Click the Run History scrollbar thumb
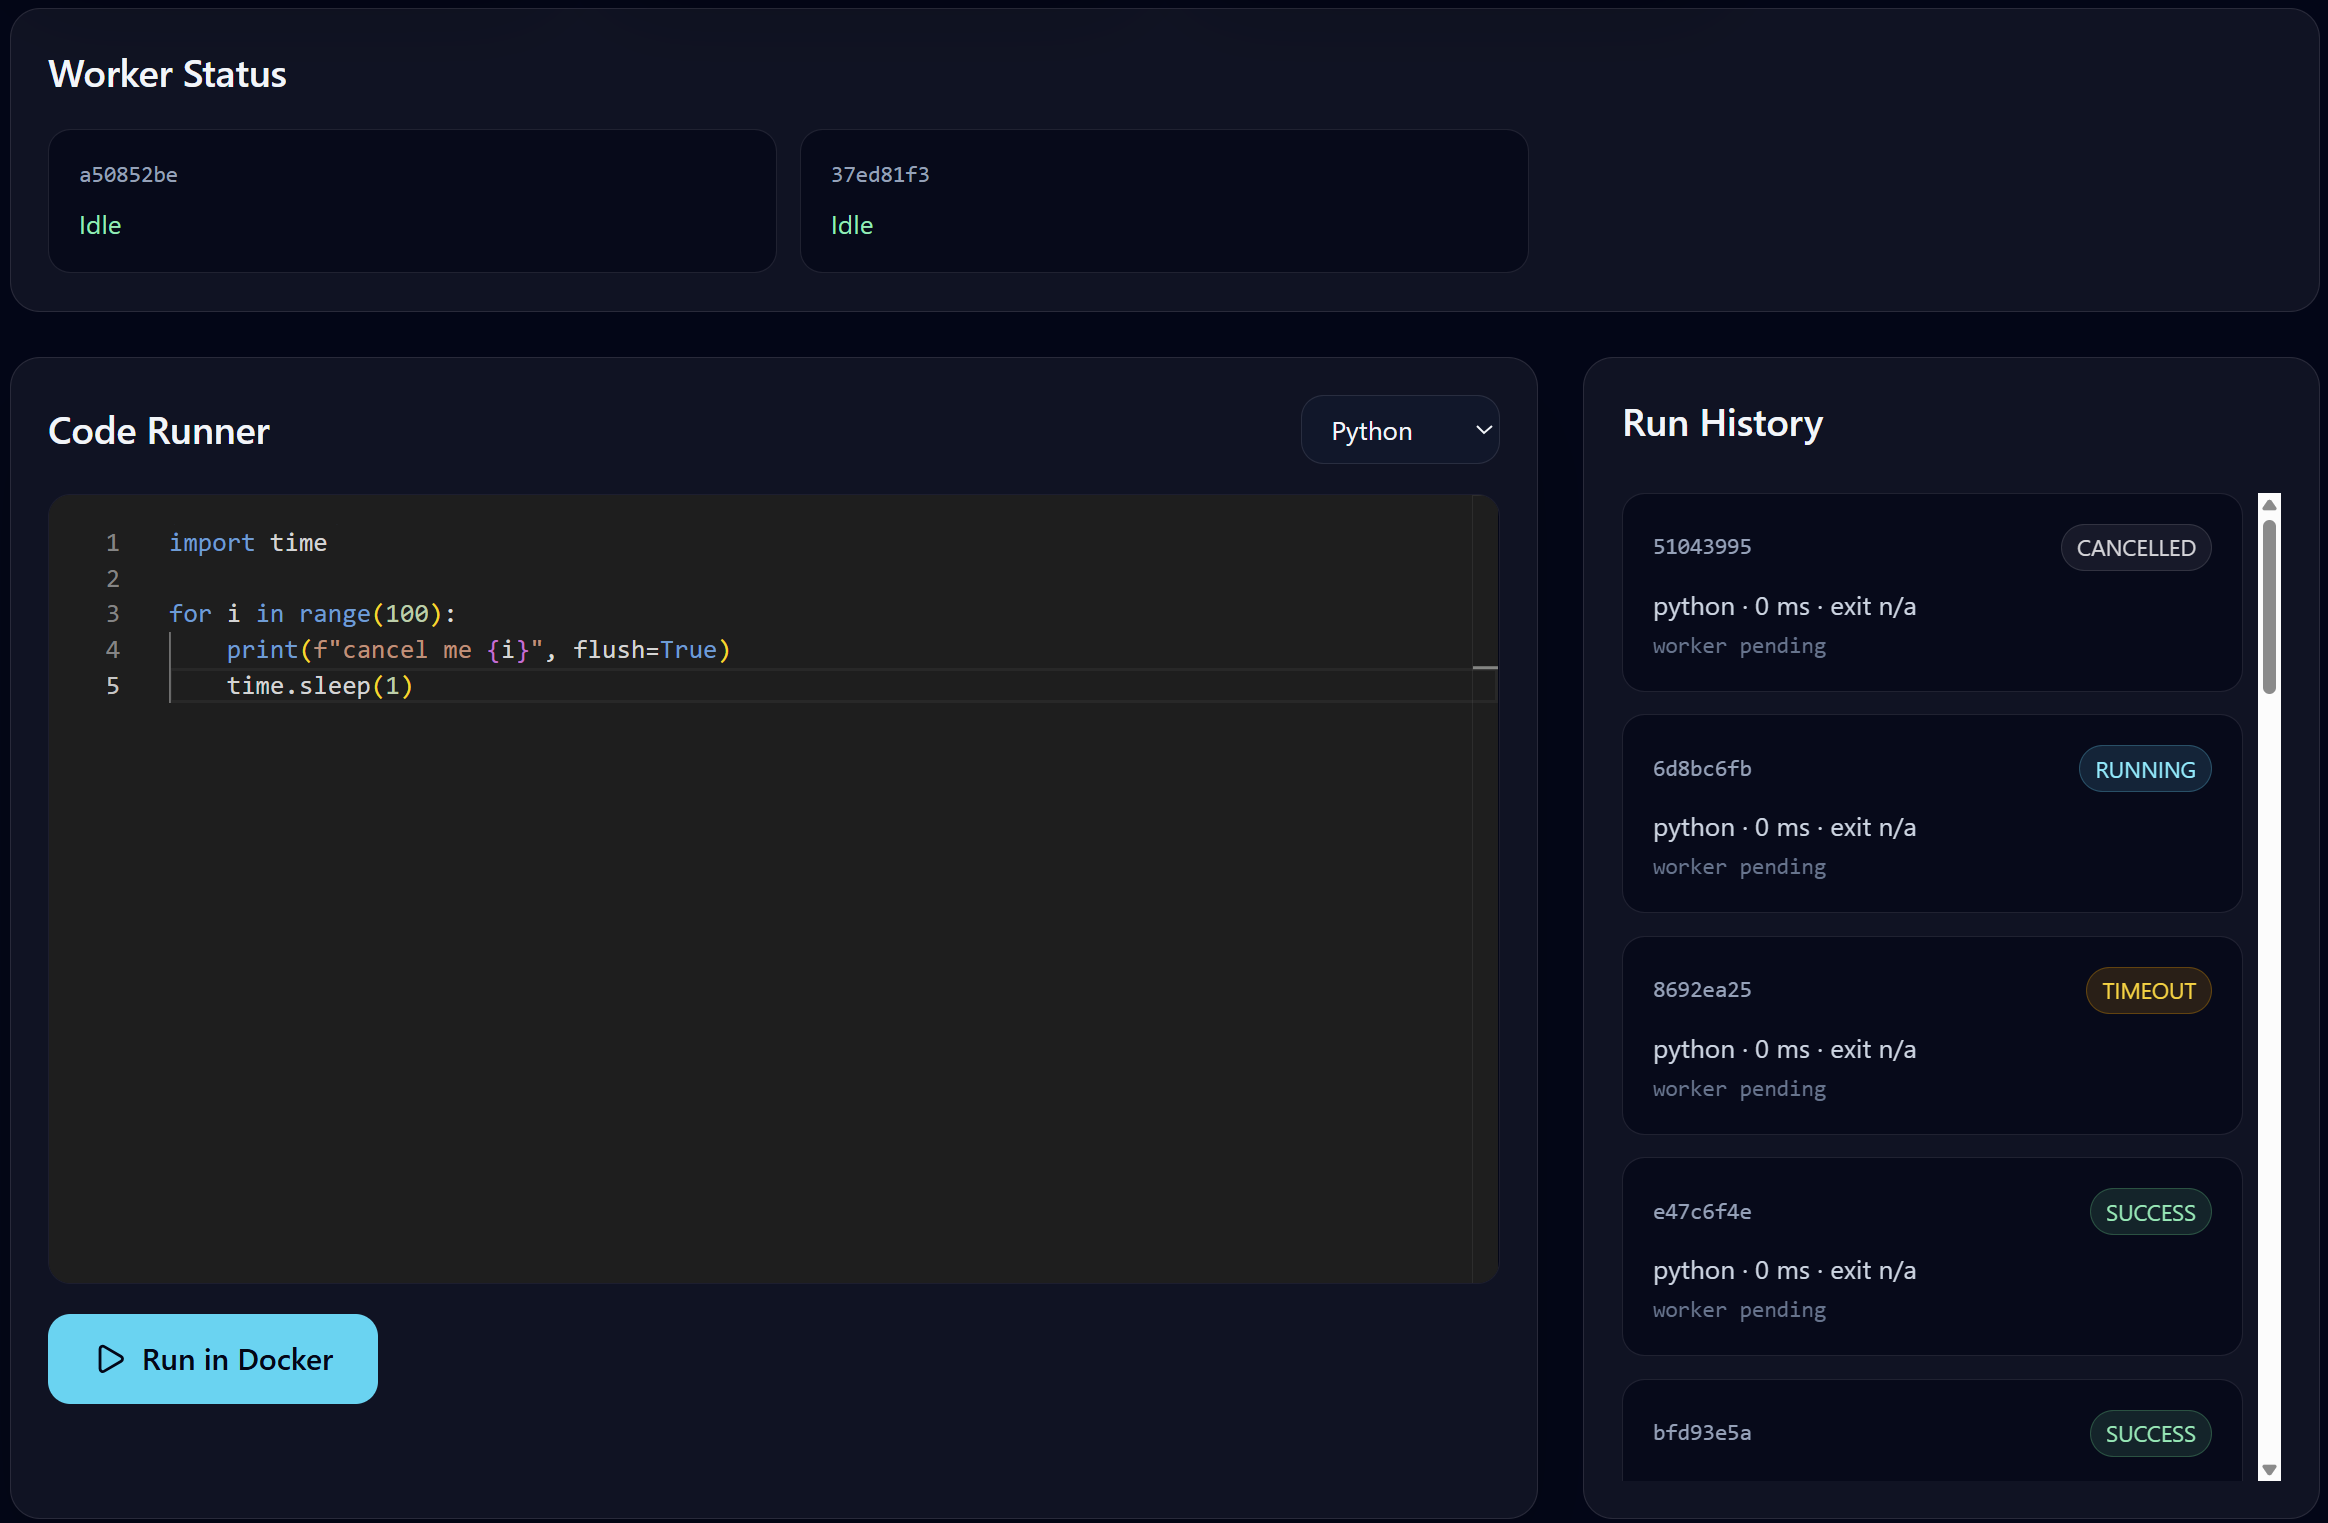Screen dimensions: 2328x1523 click(x=2269, y=606)
